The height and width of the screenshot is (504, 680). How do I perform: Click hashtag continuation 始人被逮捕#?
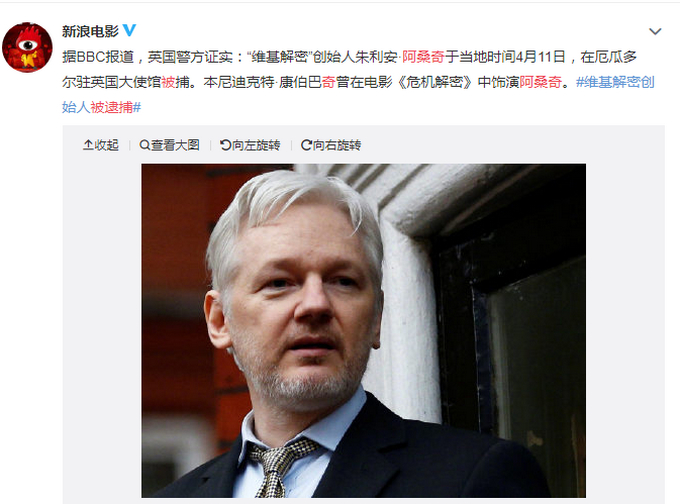(x=101, y=107)
